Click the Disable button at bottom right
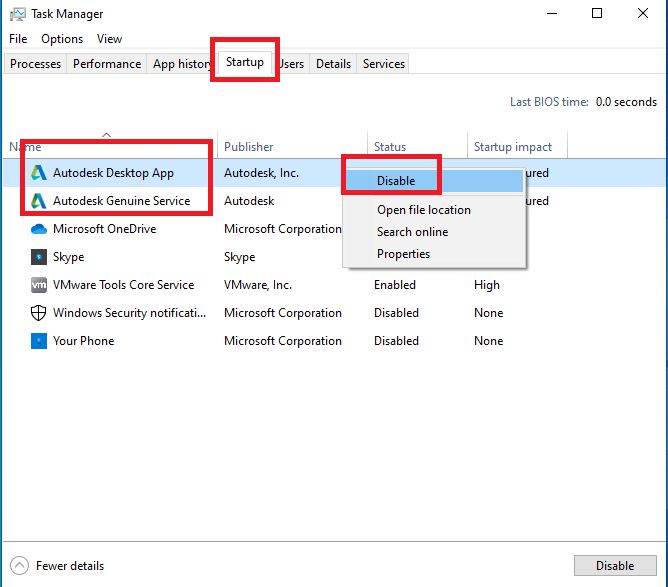 coord(615,566)
